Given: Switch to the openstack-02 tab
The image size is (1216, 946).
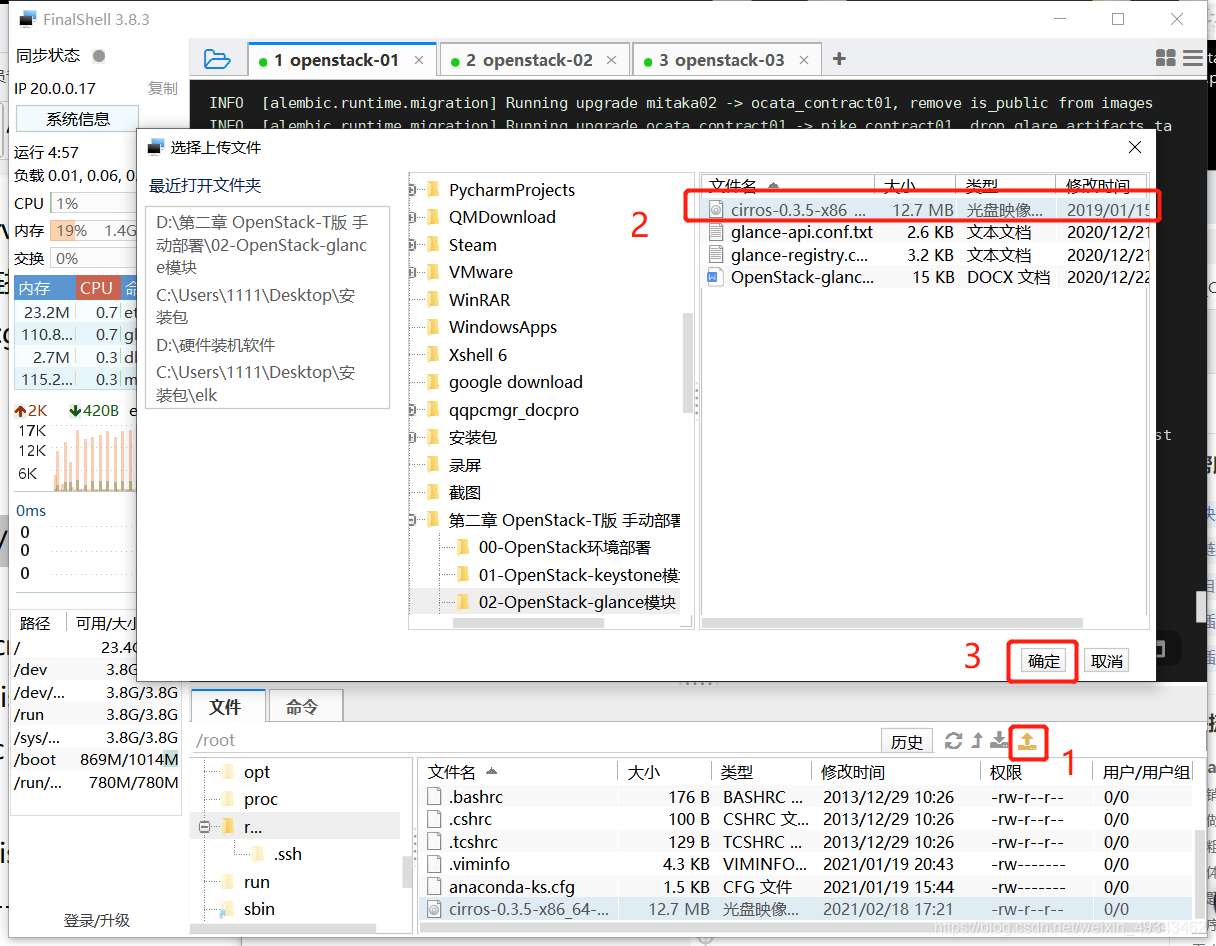Looking at the screenshot, I should (535, 60).
